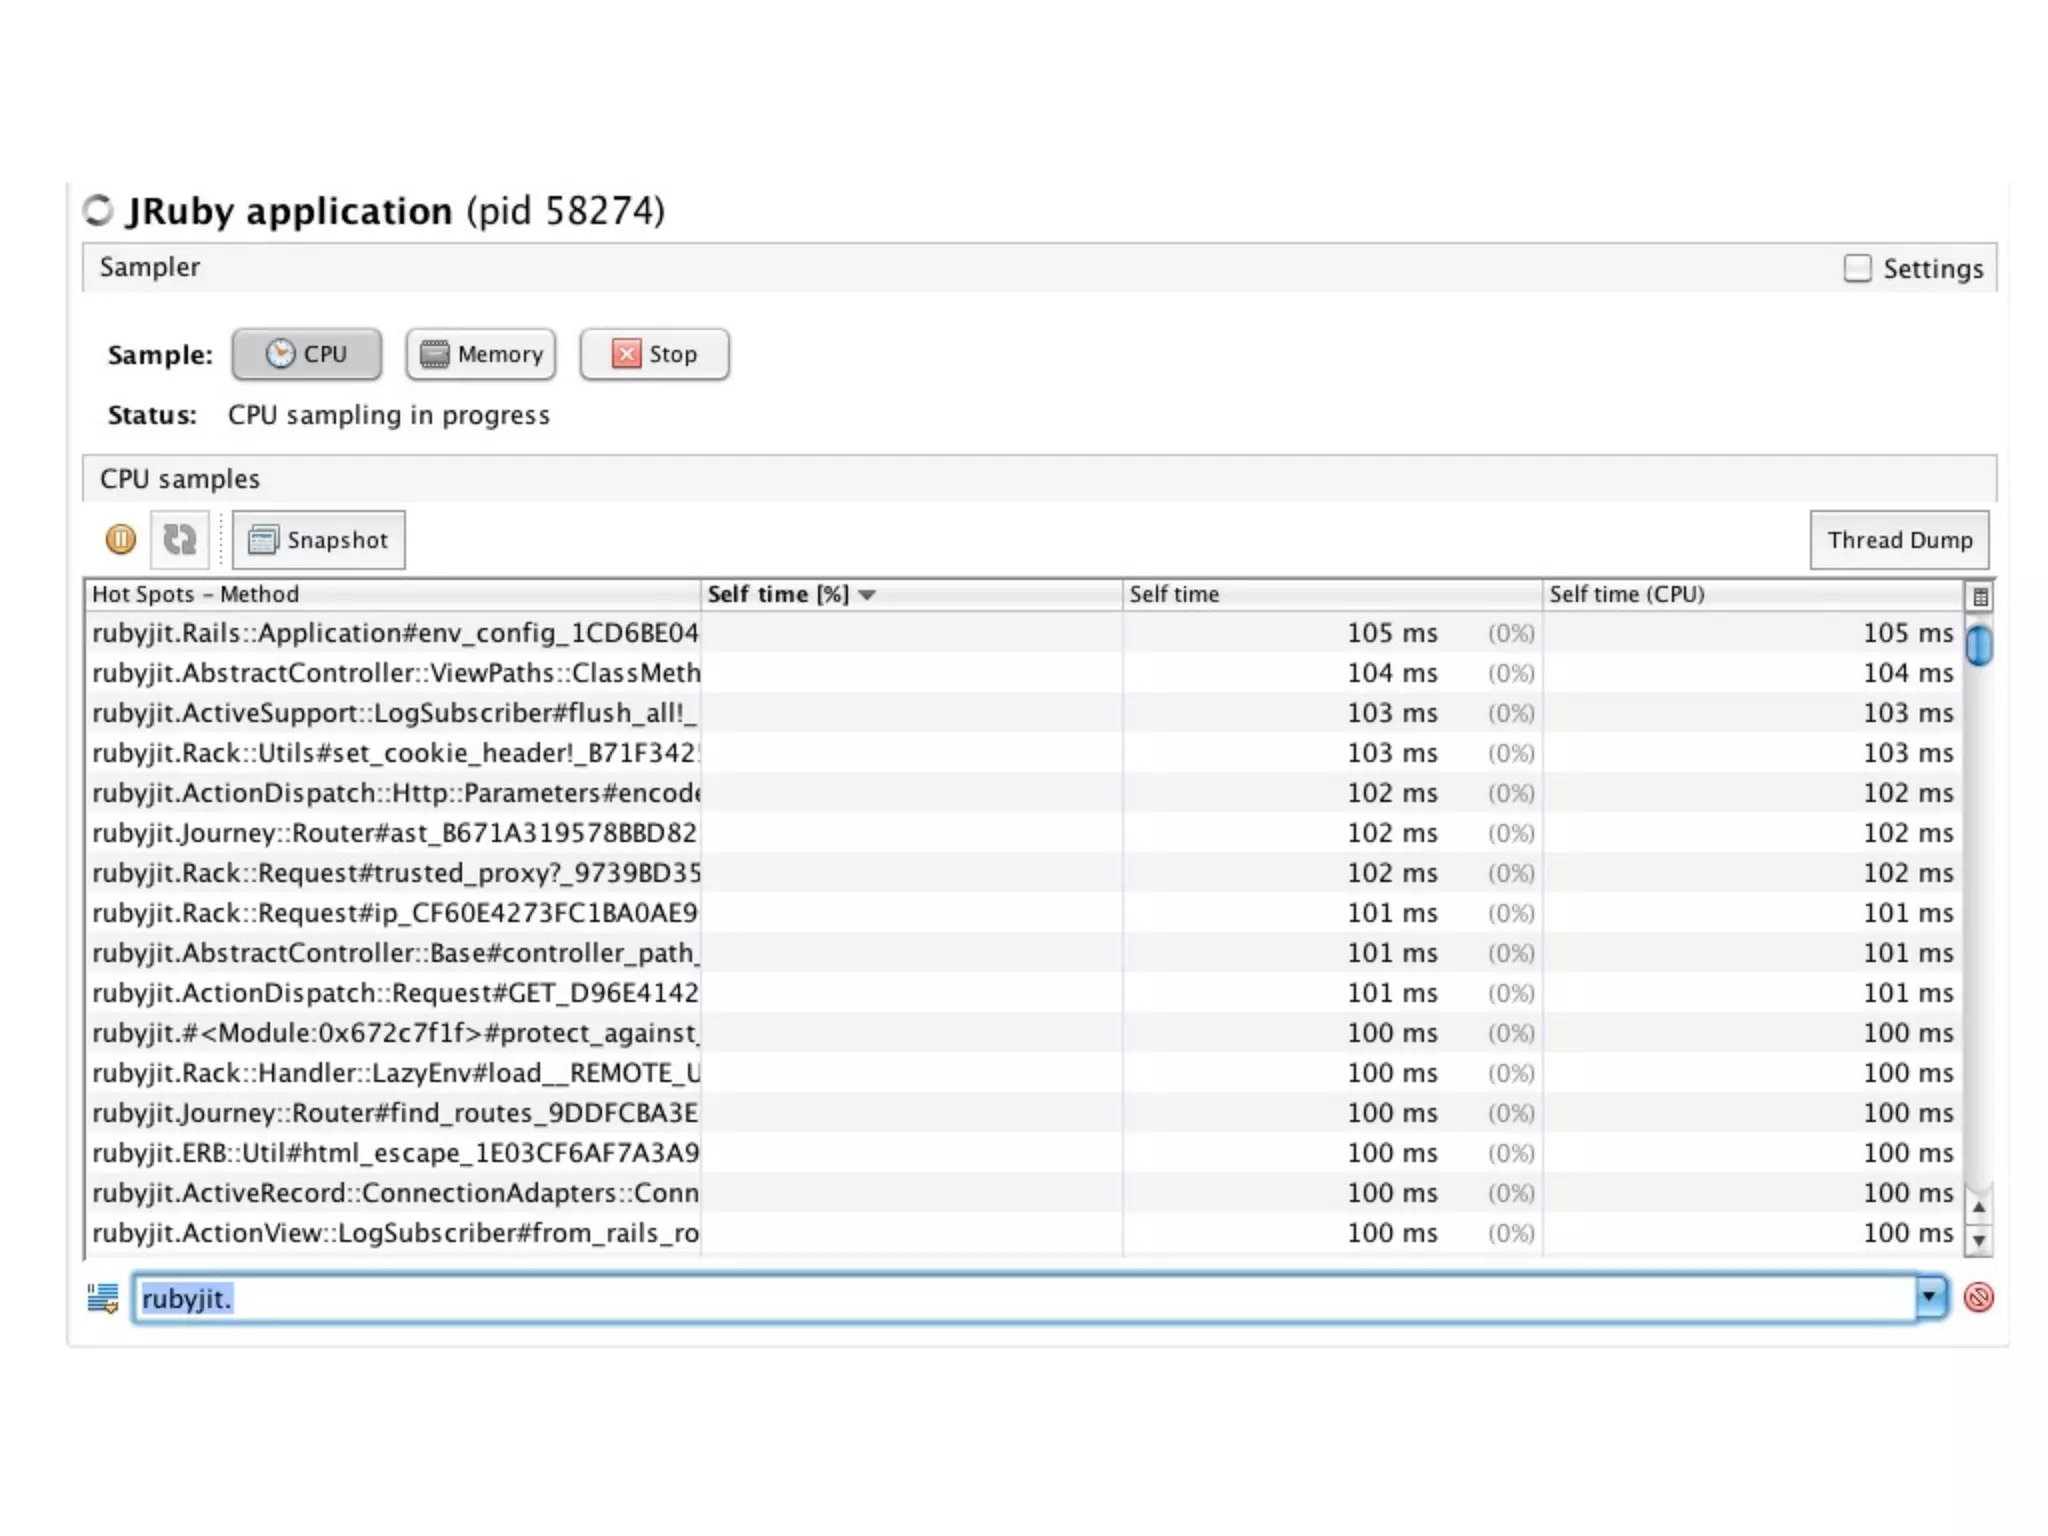Click the blue vertical scrollbar thumb
The width and height of the screenshot is (2048, 1536).
(x=1978, y=644)
